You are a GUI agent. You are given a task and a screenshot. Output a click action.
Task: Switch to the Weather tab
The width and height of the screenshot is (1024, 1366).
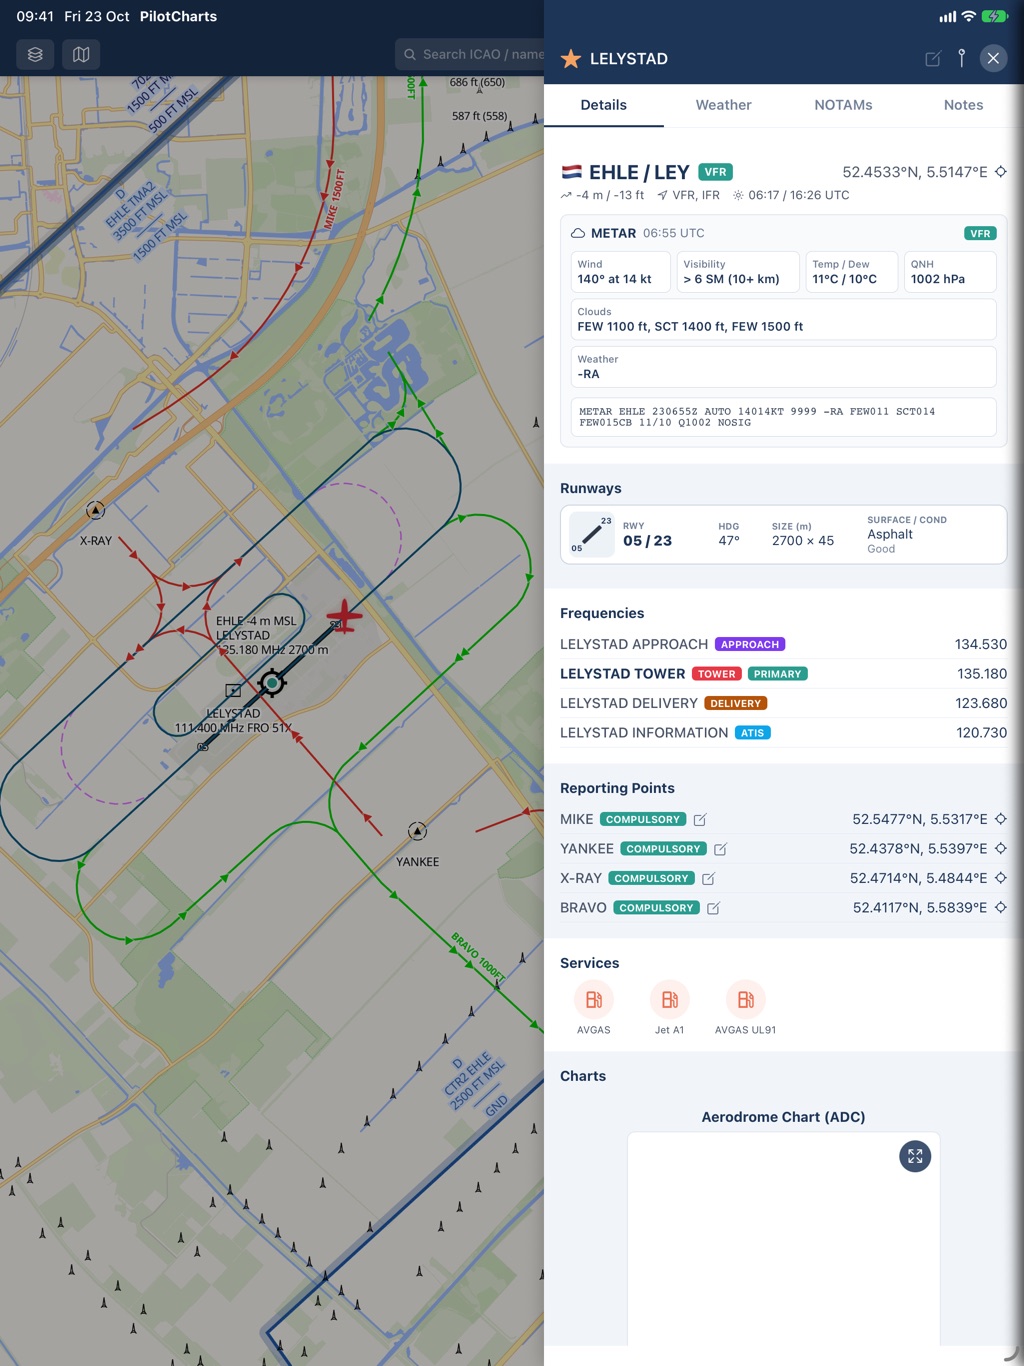(x=724, y=105)
